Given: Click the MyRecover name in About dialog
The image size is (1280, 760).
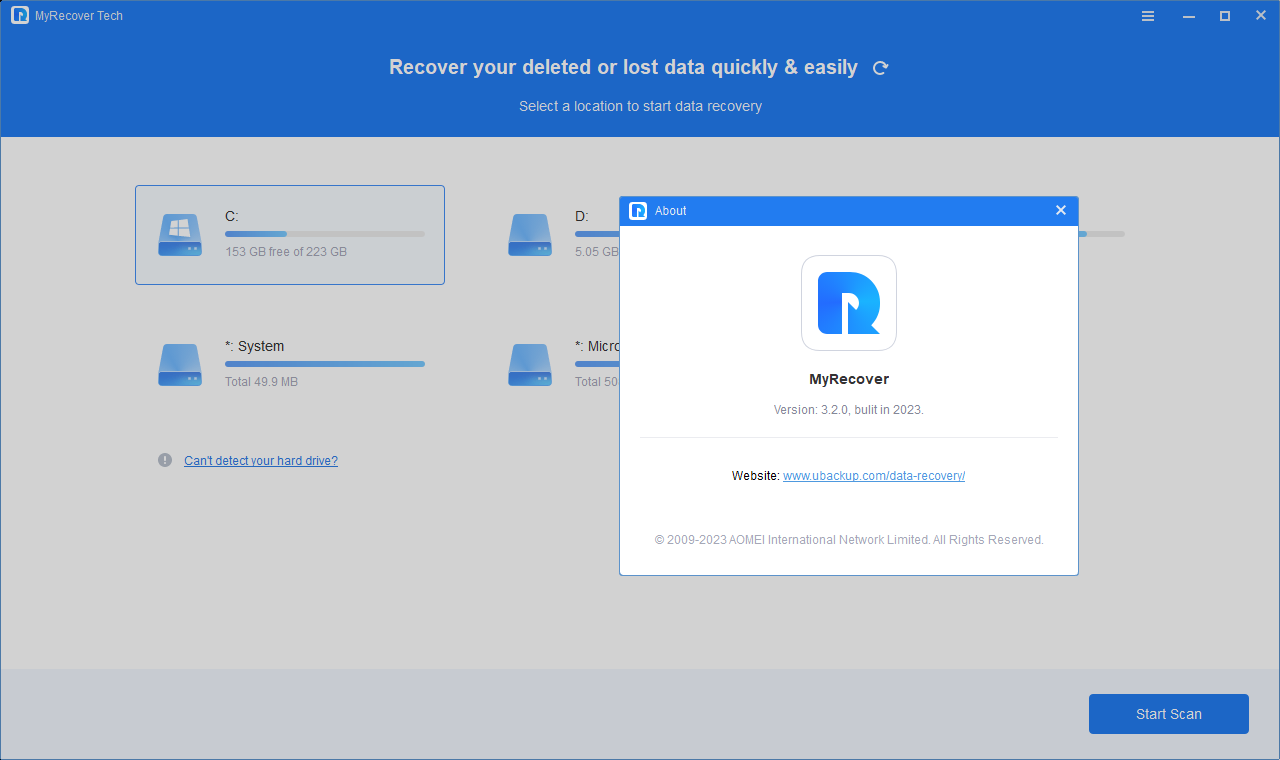Looking at the screenshot, I should tap(849, 379).
